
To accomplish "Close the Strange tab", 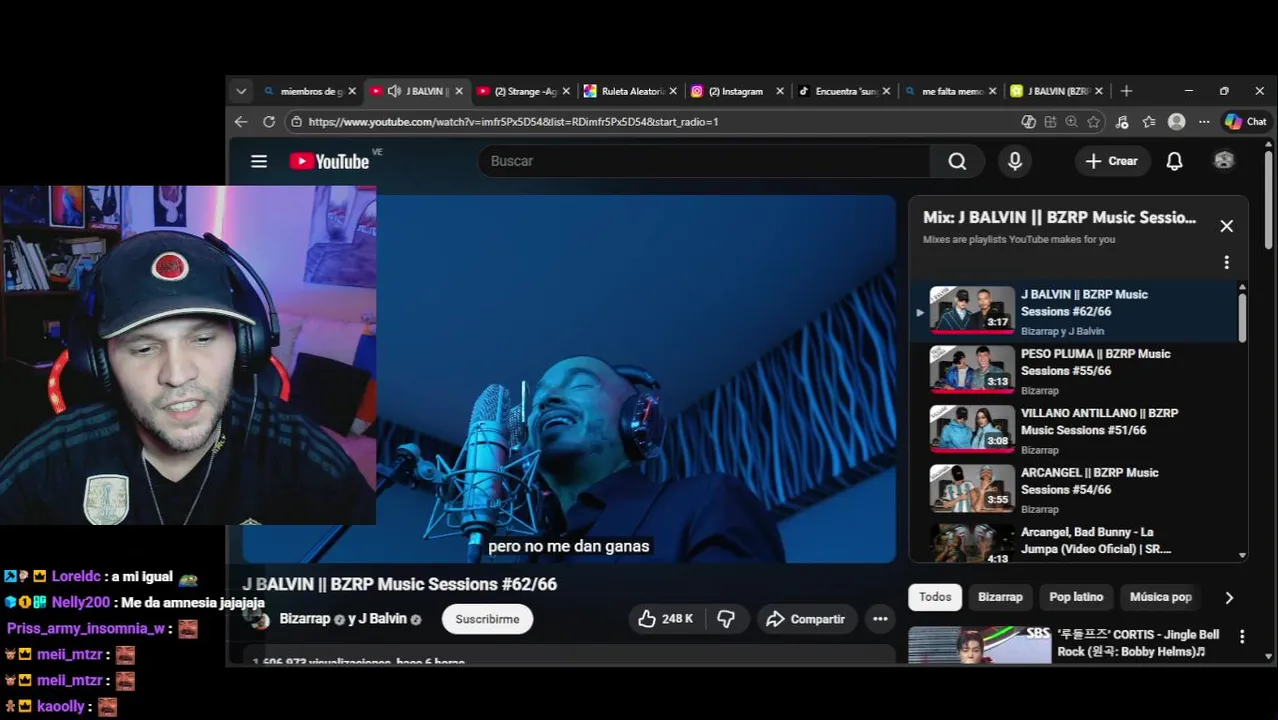I will (x=566, y=91).
